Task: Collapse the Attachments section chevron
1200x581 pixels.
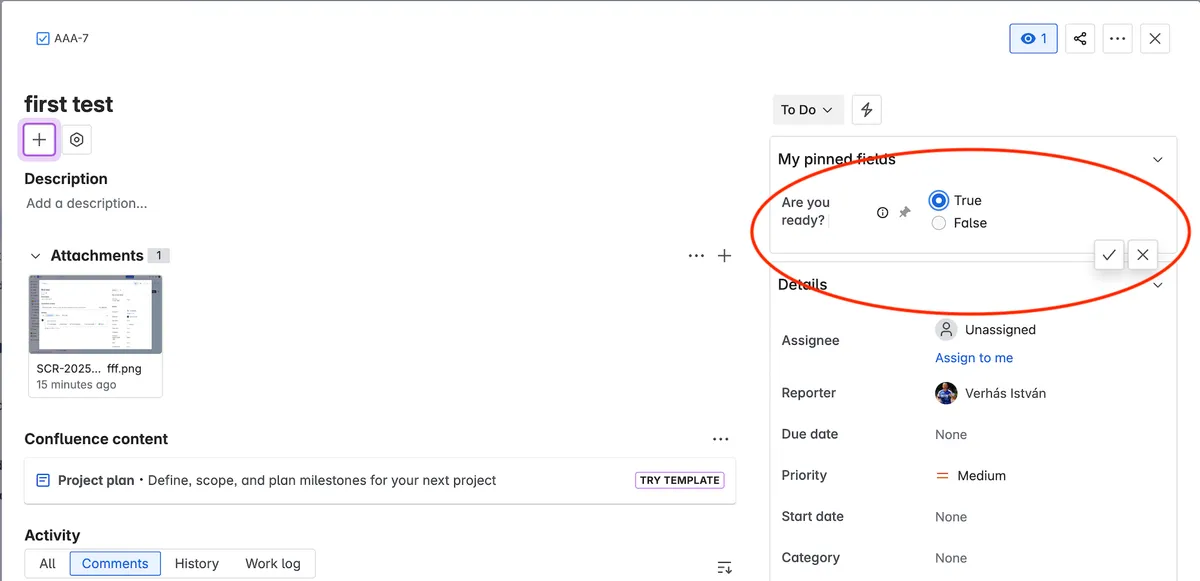Action: pyautogui.click(x=35, y=256)
